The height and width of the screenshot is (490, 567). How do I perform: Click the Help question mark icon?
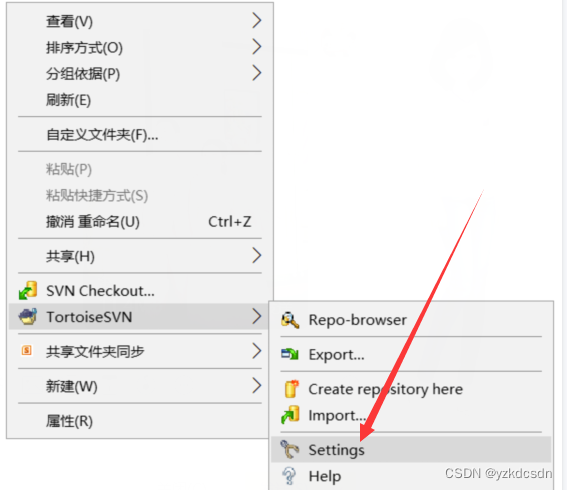(x=290, y=476)
